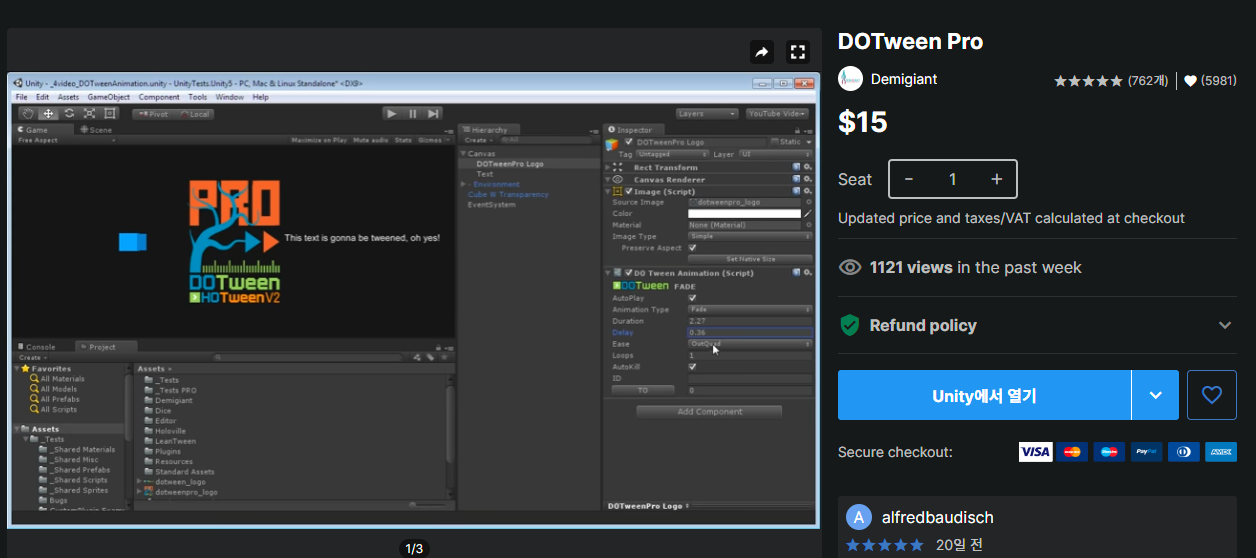Expand the Environment node in the Hierarchy
This screenshot has height=558, width=1256.
point(463,184)
